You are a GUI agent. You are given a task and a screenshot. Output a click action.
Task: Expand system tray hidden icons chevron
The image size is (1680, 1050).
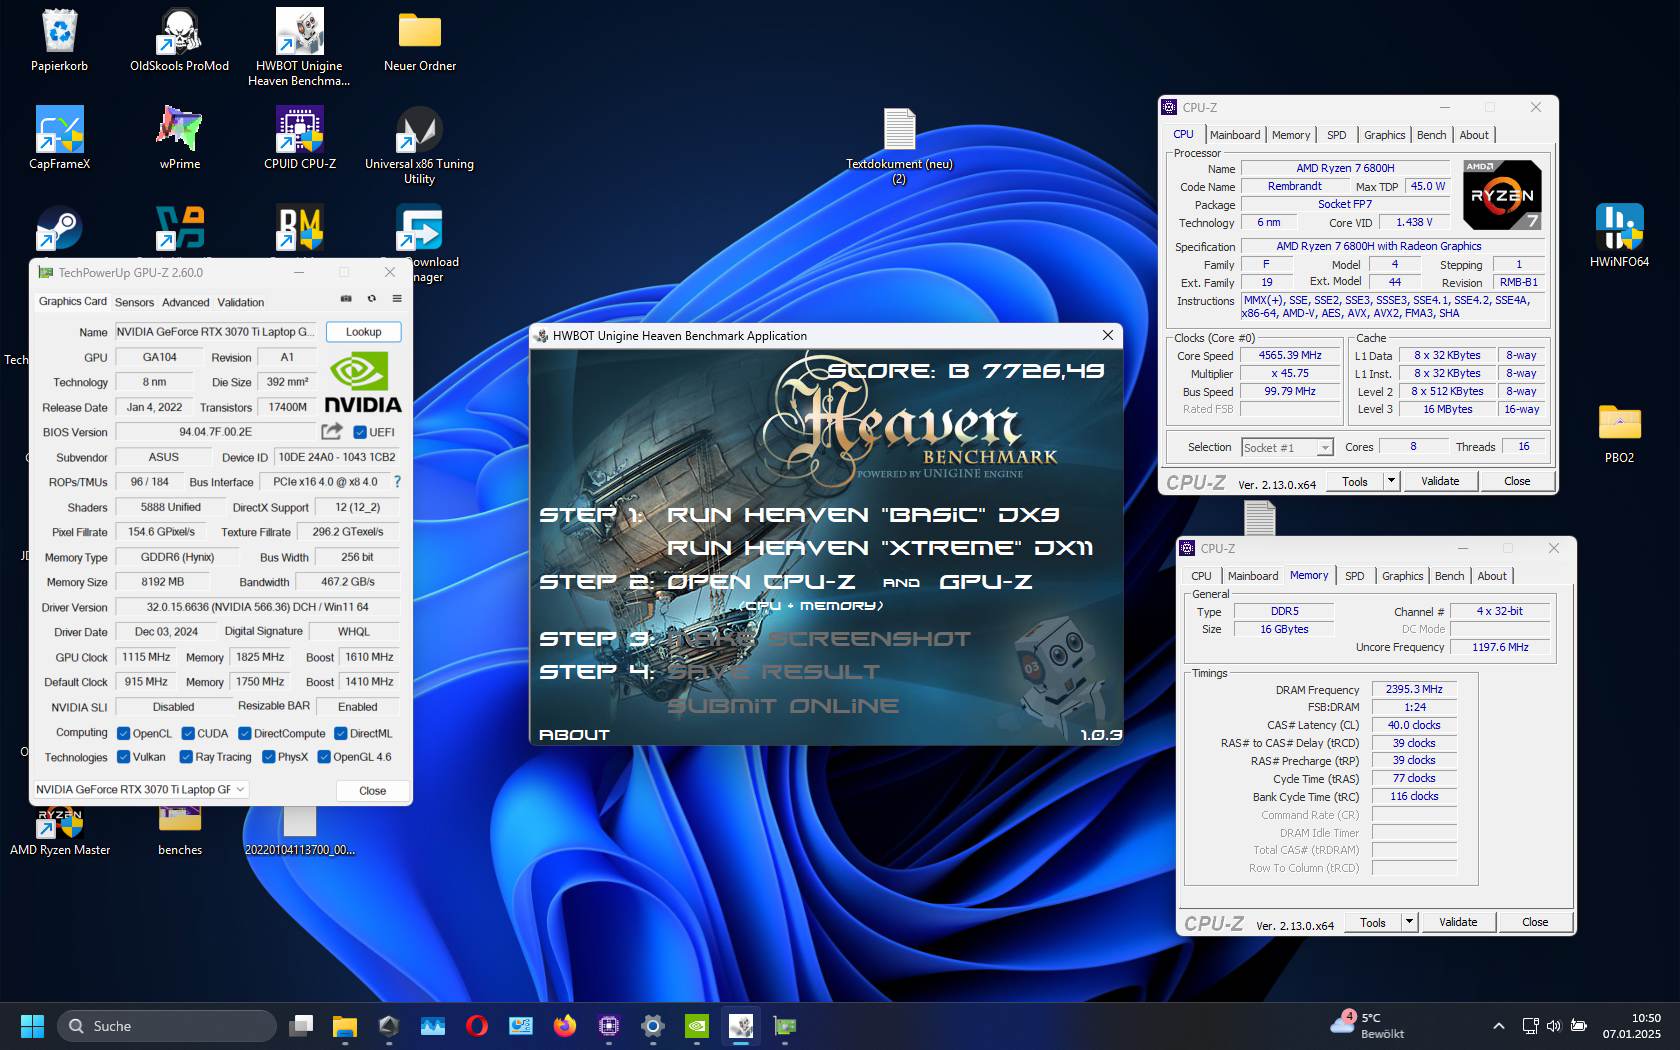pyautogui.click(x=1498, y=1026)
